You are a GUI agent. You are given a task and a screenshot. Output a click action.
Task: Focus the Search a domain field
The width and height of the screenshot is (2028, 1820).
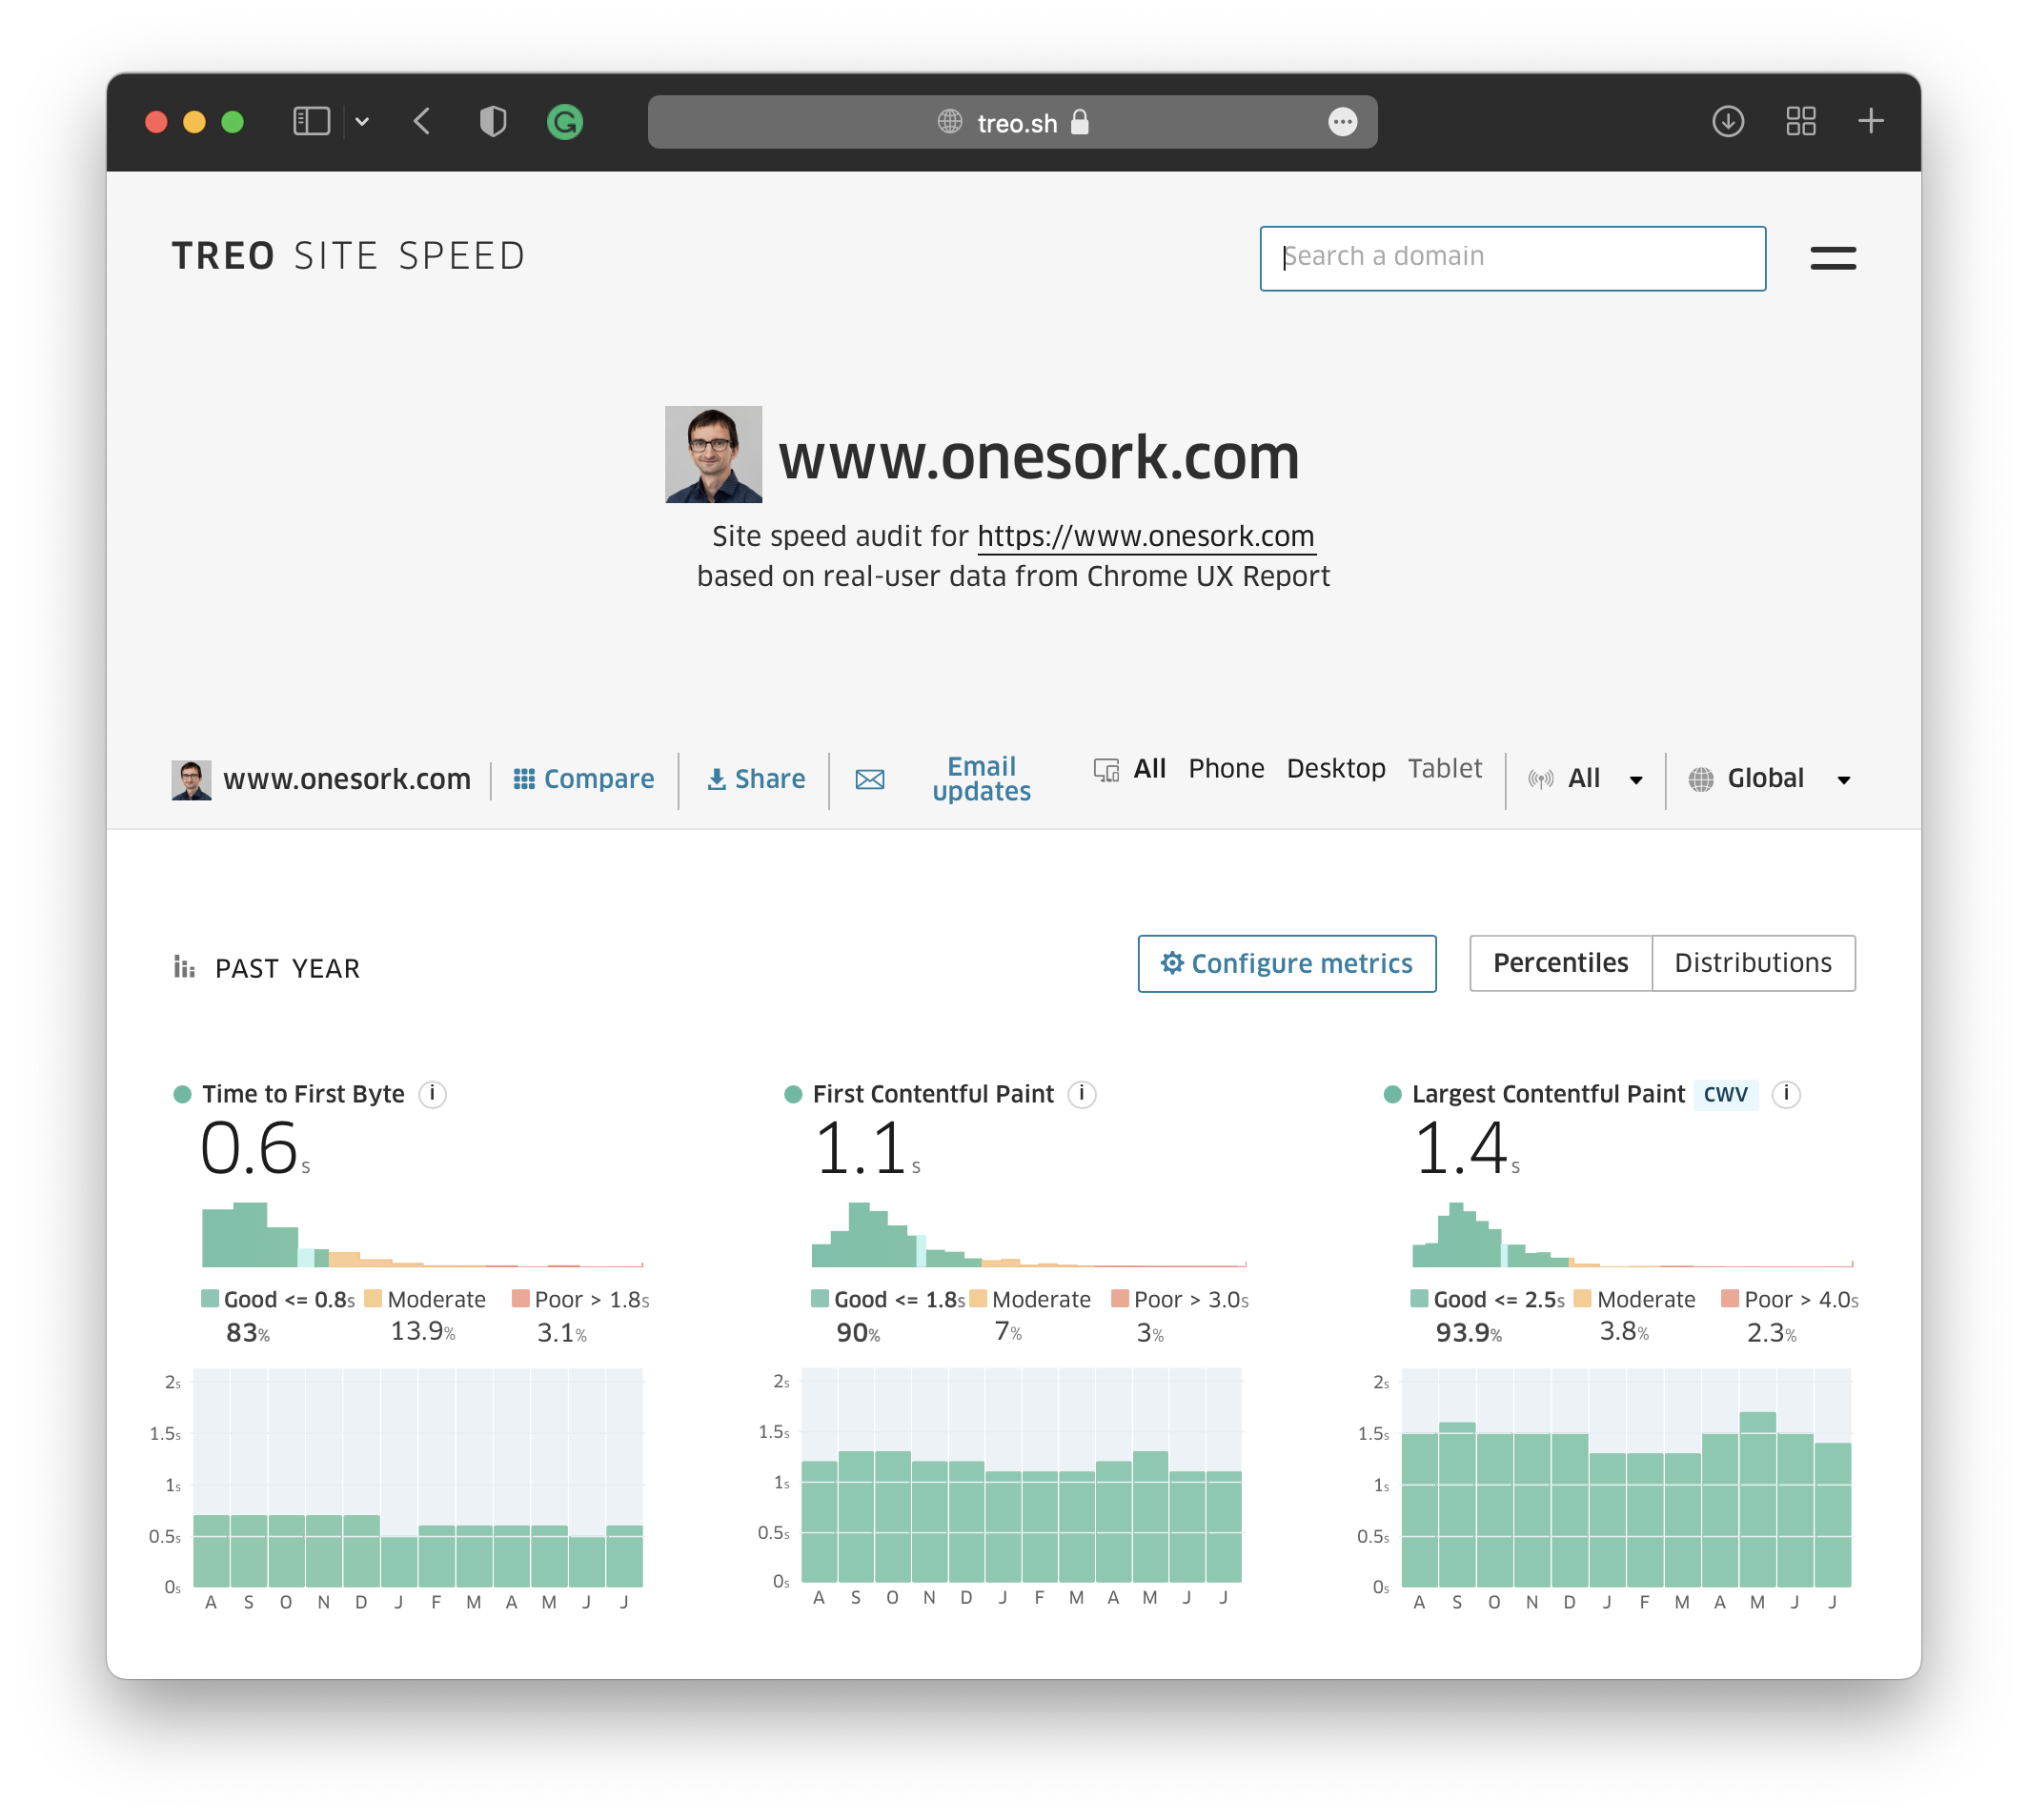(1512, 258)
